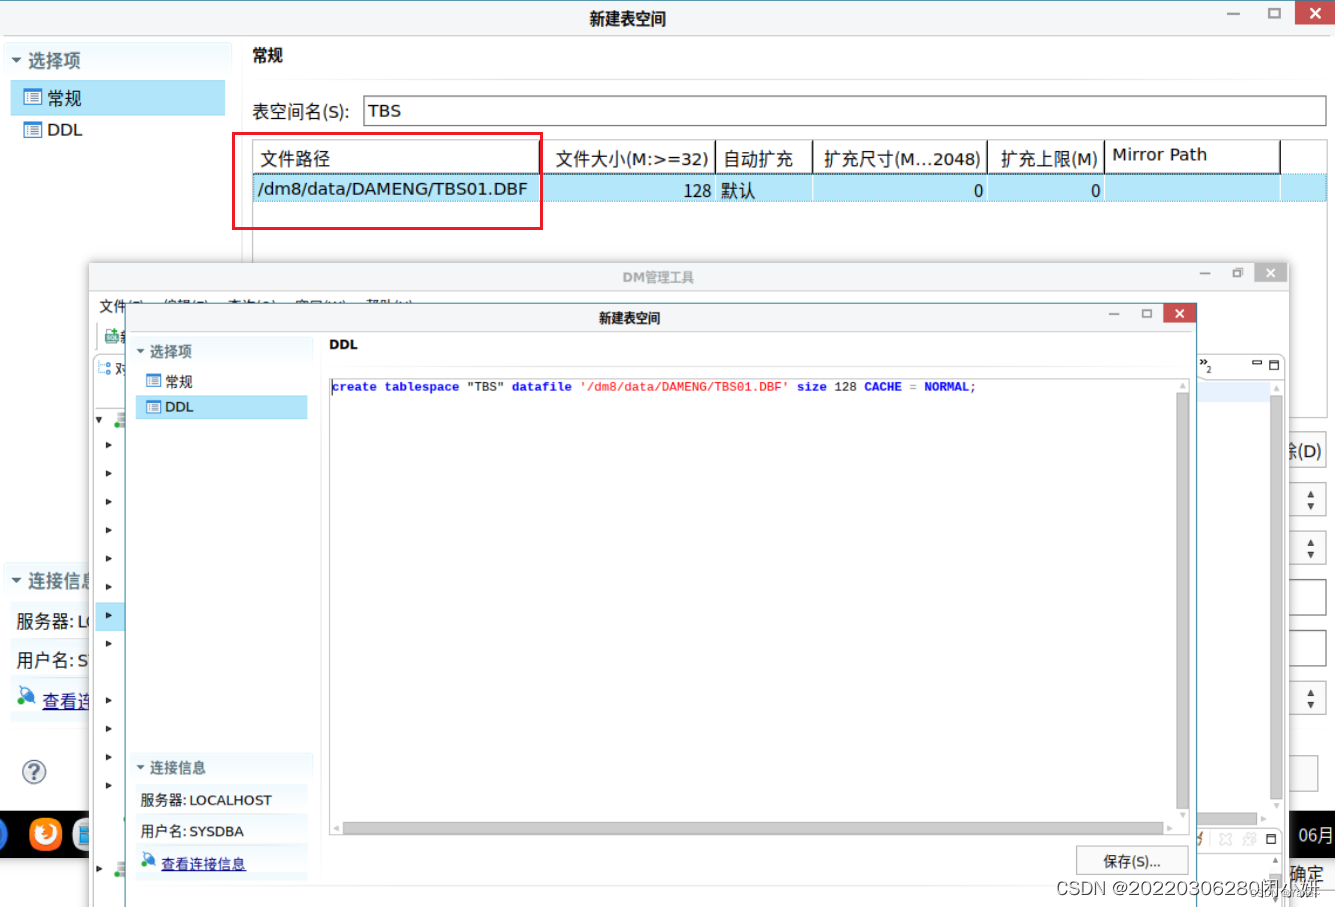Click the 保存(S)... button
This screenshot has width=1335, height=907.
pos(1132,861)
